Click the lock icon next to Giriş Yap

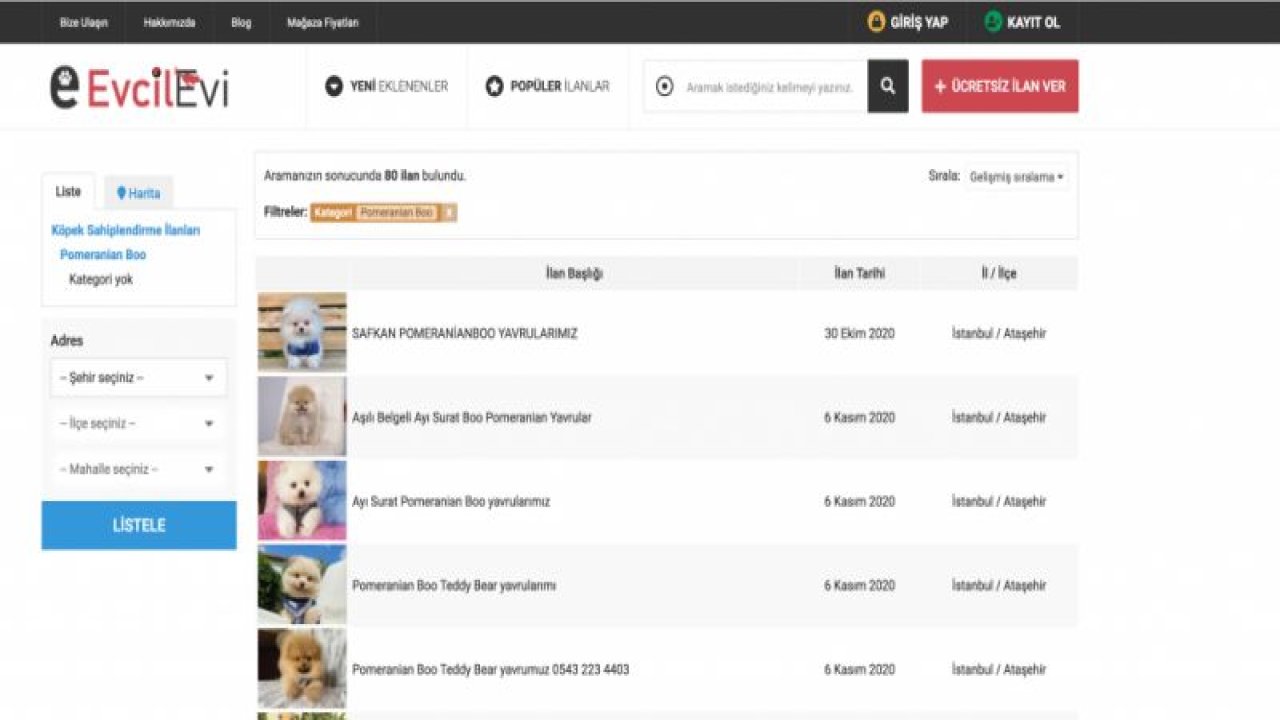point(876,21)
